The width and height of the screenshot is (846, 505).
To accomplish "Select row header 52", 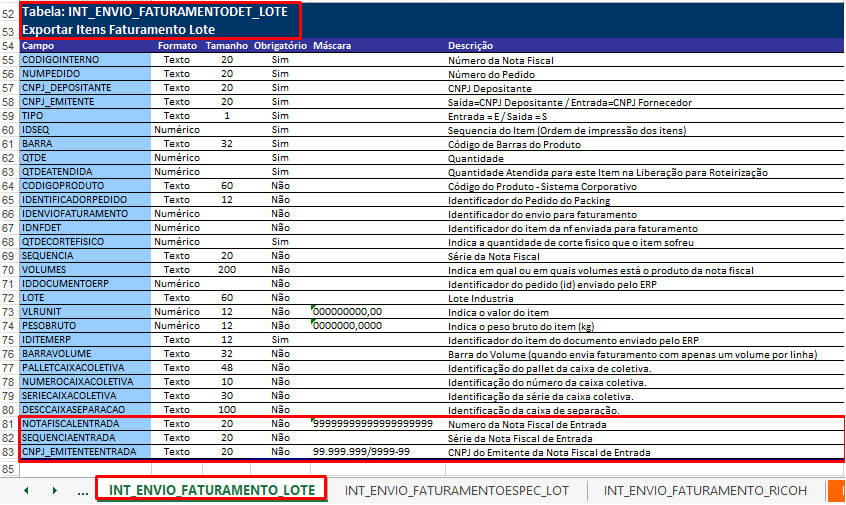I will 9,14.
